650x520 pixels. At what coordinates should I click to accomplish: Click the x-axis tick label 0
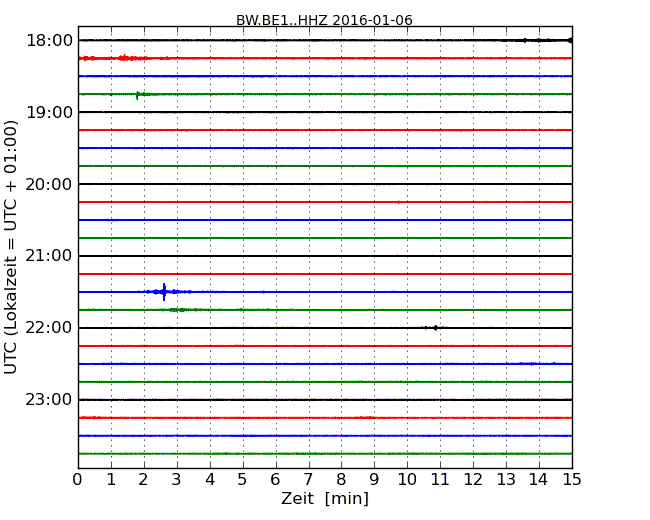click(x=78, y=480)
